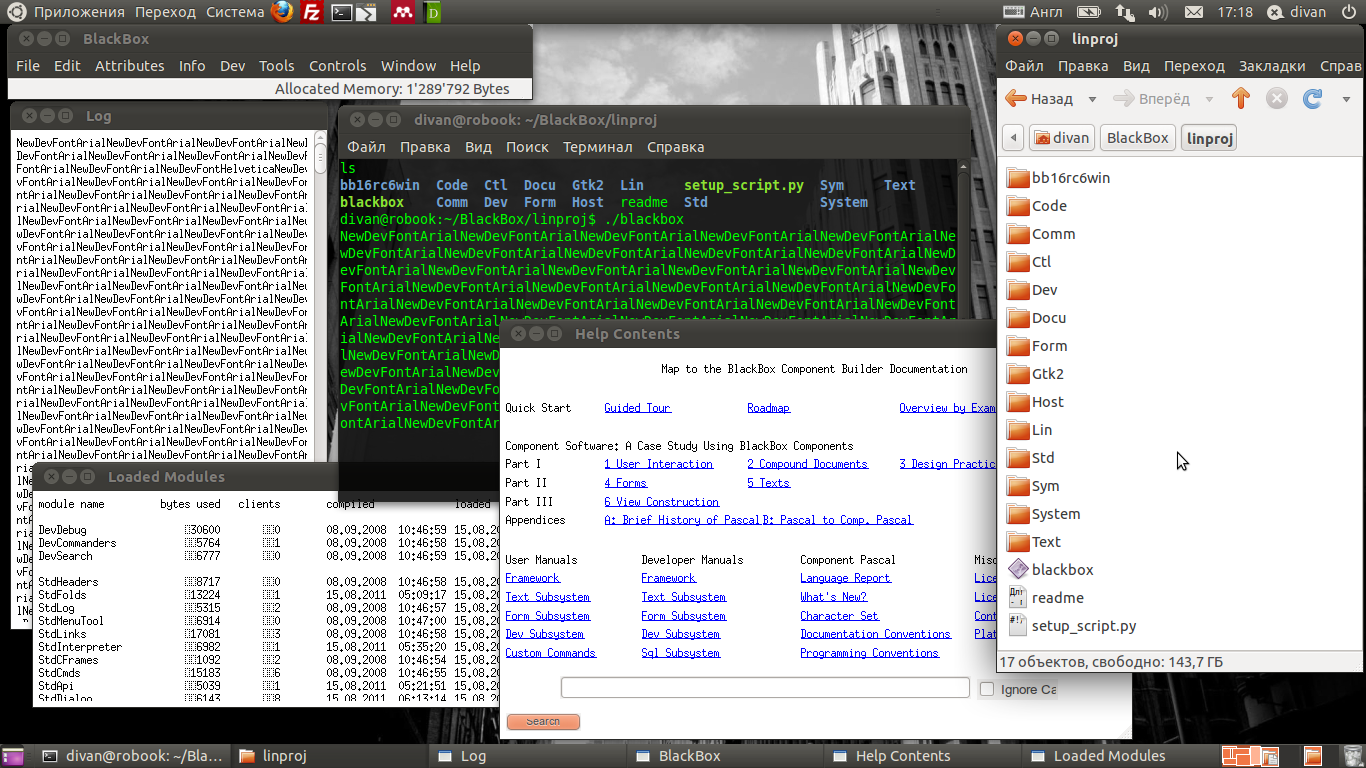Go up to parent folder with the up arrow
Viewport: 1366px width, 768px height.
tap(1241, 98)
